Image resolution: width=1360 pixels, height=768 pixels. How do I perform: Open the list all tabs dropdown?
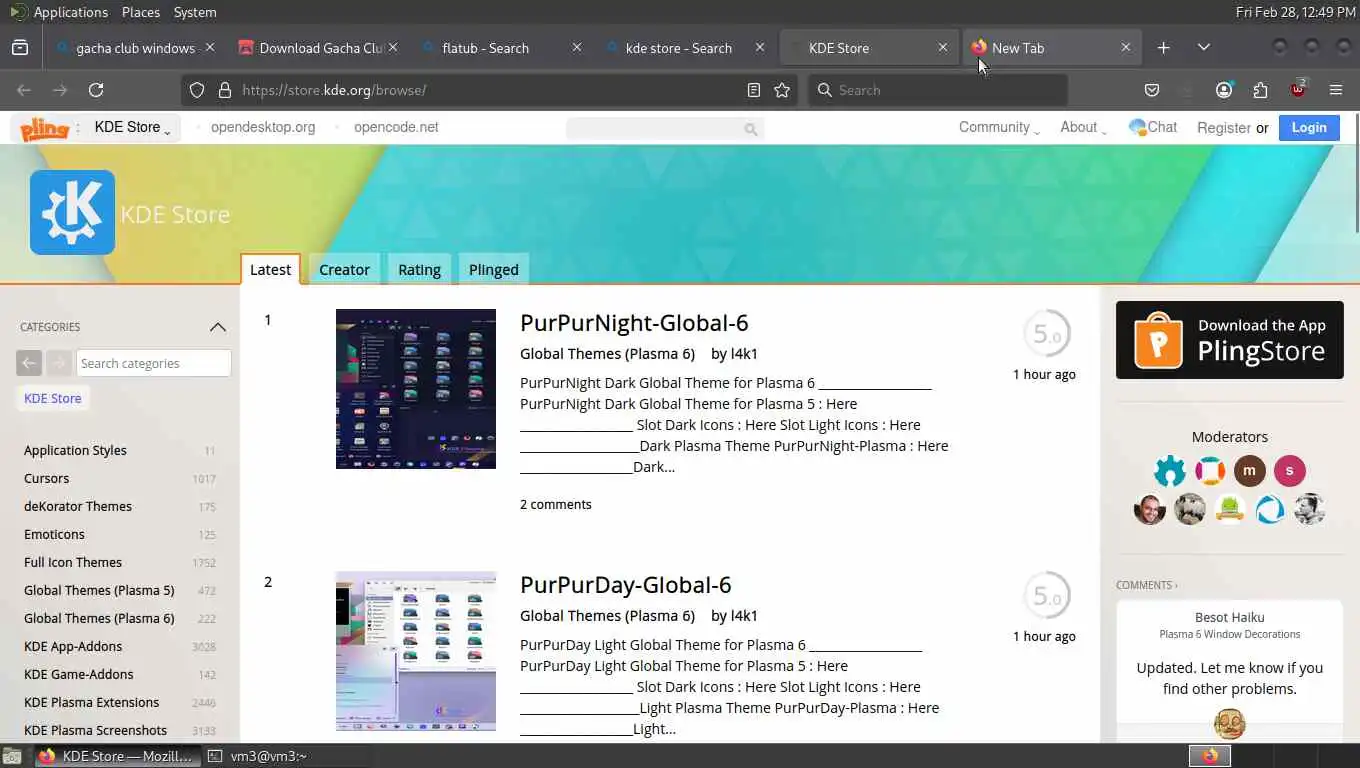(1204, 48)
